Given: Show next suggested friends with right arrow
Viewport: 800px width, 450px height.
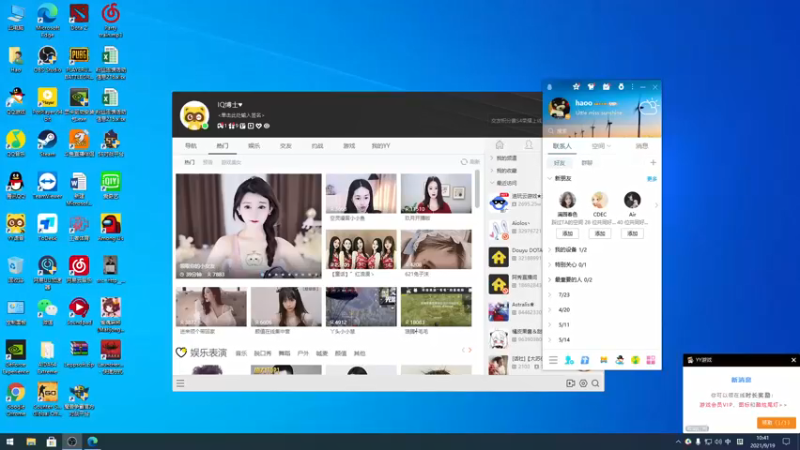Looking at the screenshot, I should click(656, 205).
